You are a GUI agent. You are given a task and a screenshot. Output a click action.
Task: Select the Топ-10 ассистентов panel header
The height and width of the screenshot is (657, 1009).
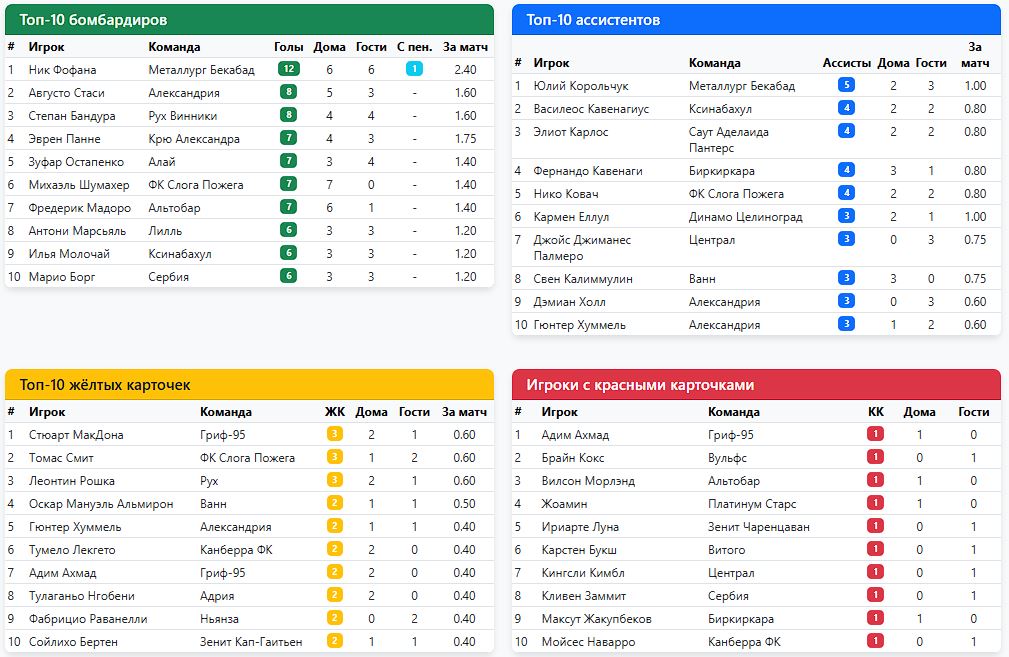coord(756,20)
